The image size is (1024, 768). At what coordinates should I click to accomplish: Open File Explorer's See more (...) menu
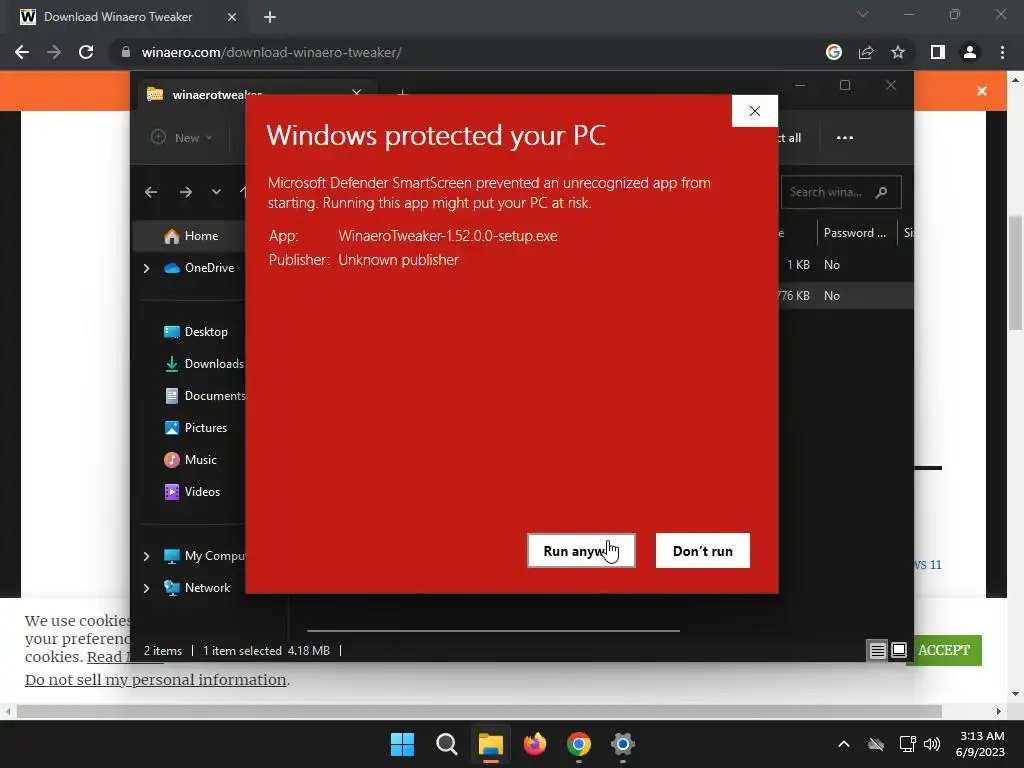pyautogui.click(x=845, y=138)
